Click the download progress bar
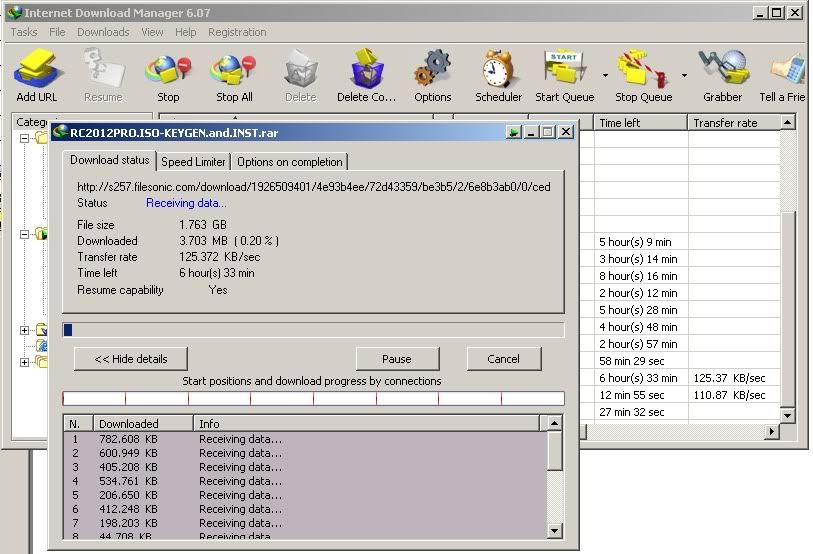 tap(313, 330)
